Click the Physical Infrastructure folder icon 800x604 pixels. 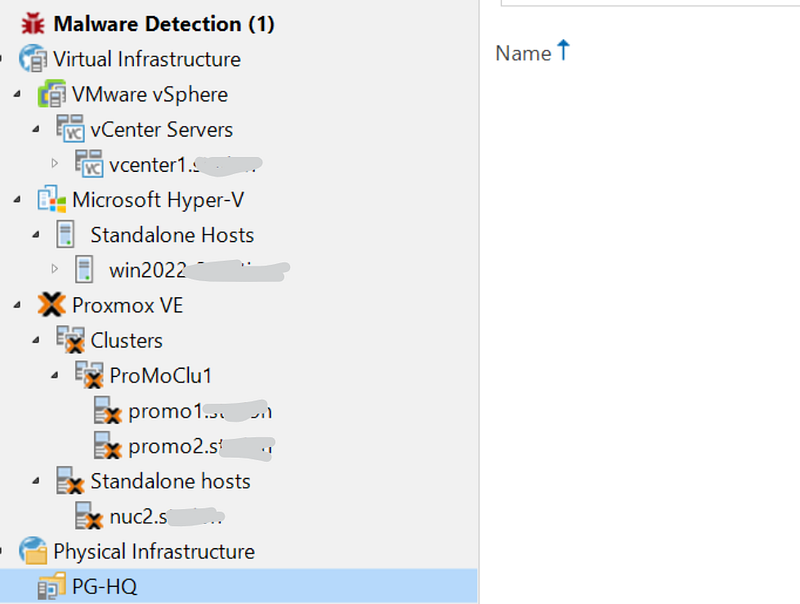point(32,551)
